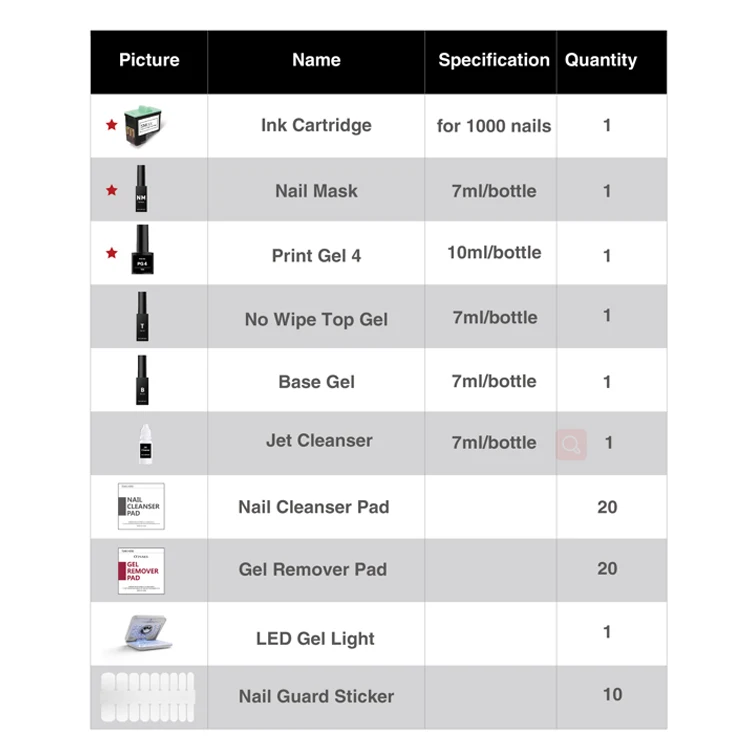Click the Specification column header

click(493, 60)
